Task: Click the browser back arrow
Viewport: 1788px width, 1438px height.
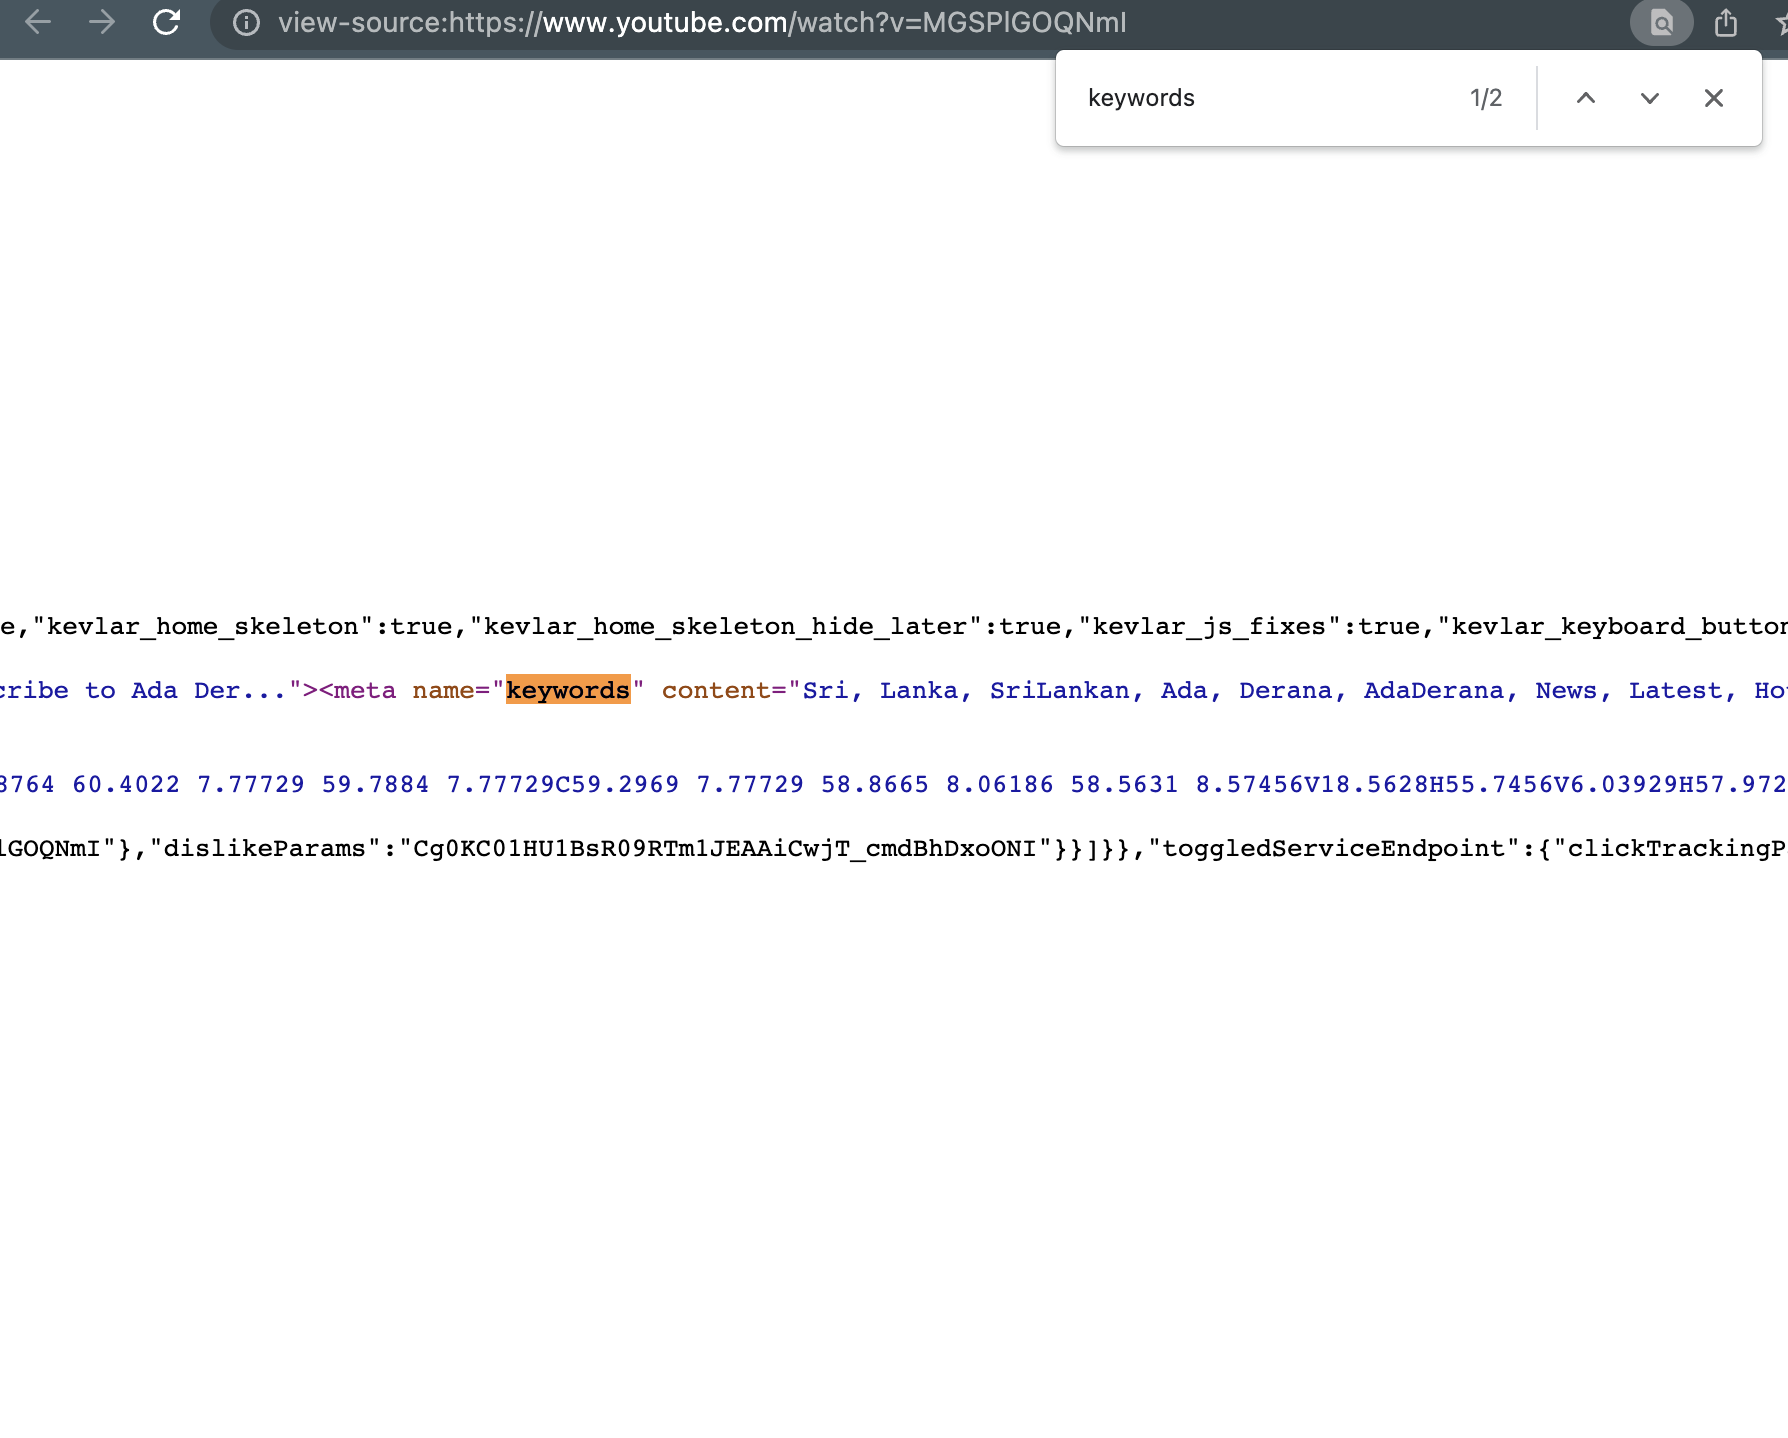Action: (x=38, y=22)
